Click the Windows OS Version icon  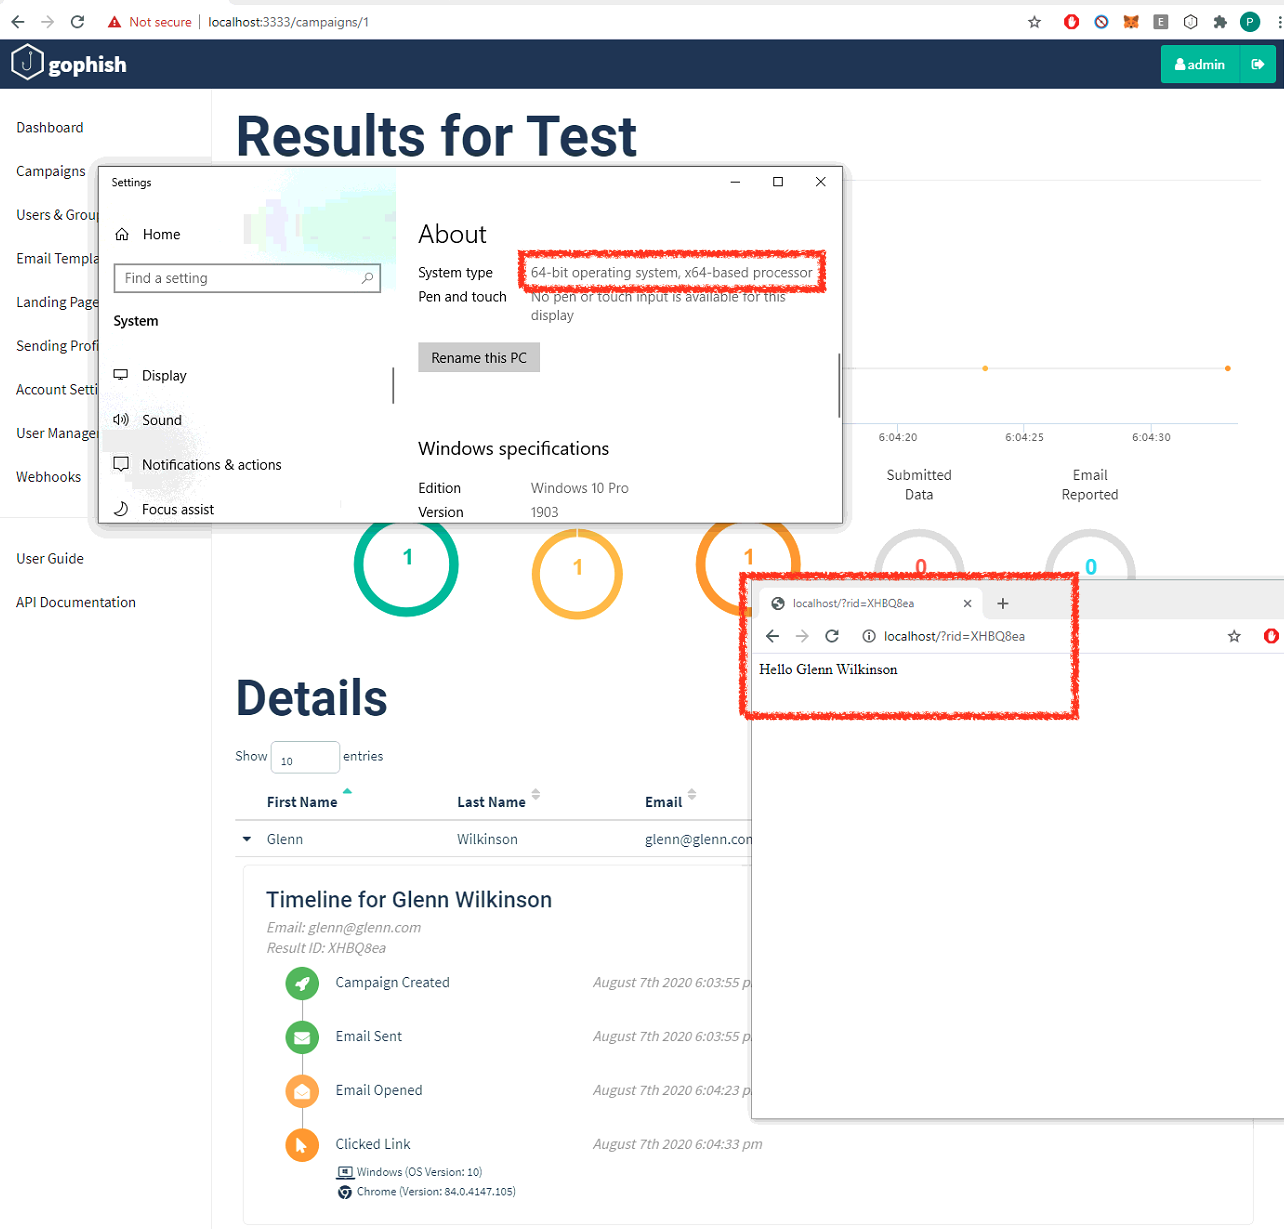(x=343, y=1171)
